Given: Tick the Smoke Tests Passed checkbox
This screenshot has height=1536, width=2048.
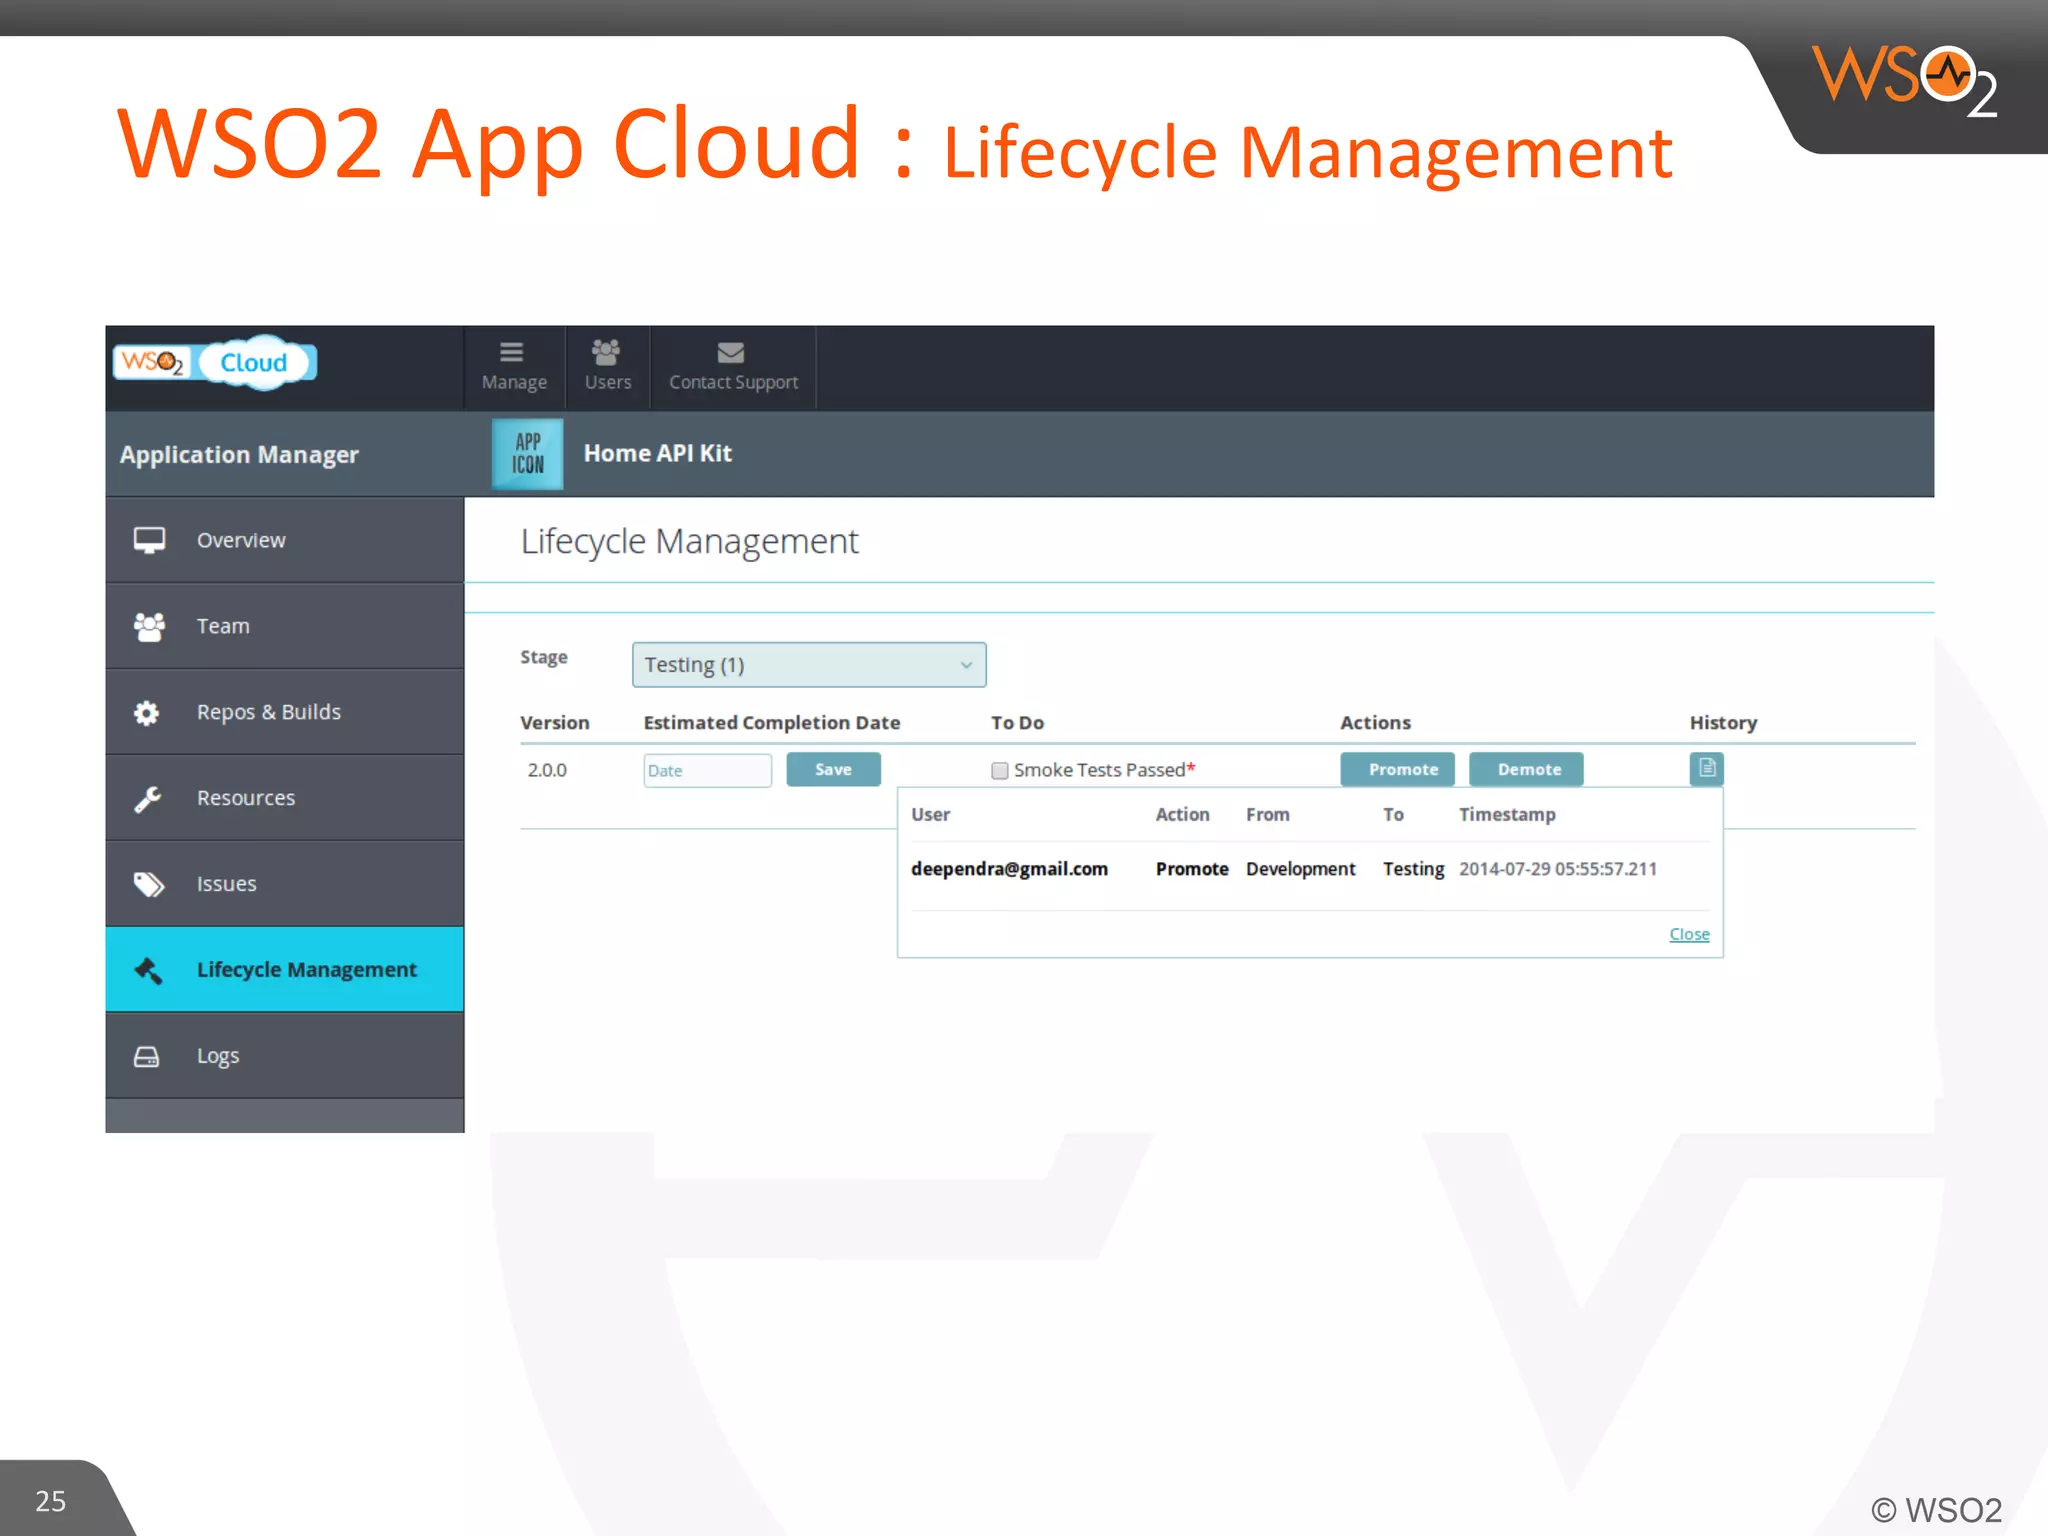Looking at the screenshot, I should [999, 770].
